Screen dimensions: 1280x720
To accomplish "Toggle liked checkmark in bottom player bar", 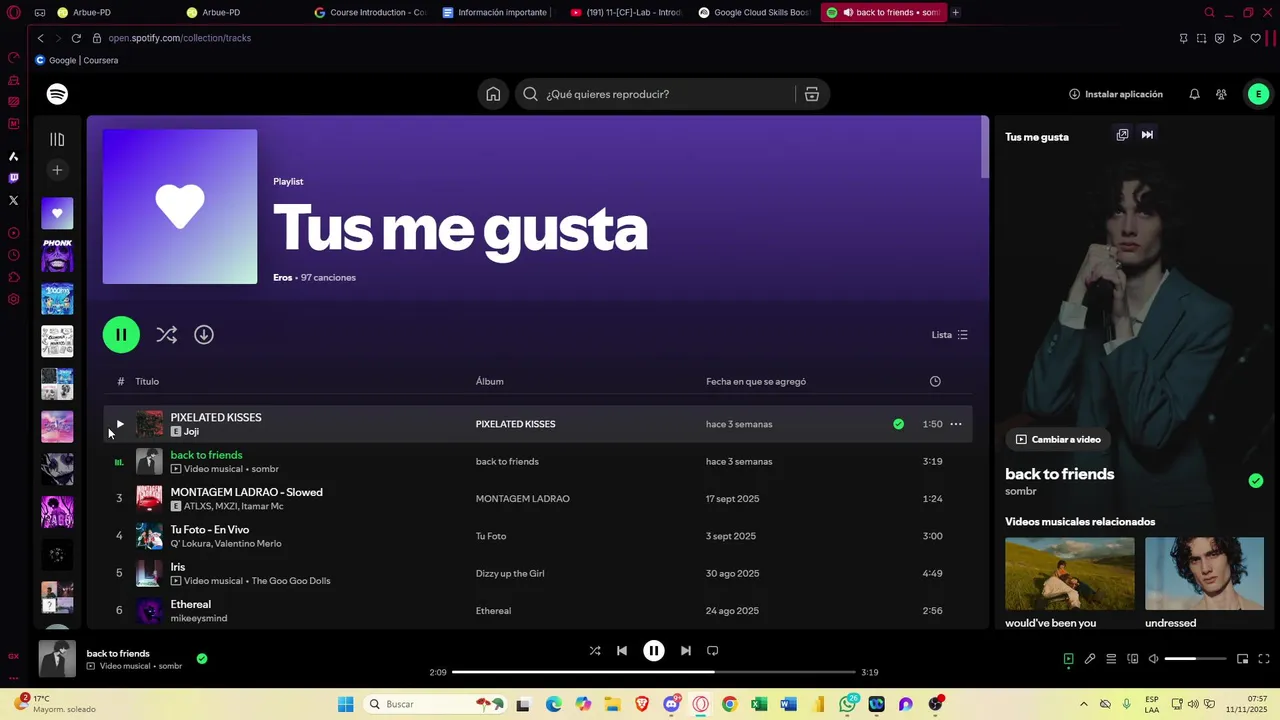I will coord(202,659).
